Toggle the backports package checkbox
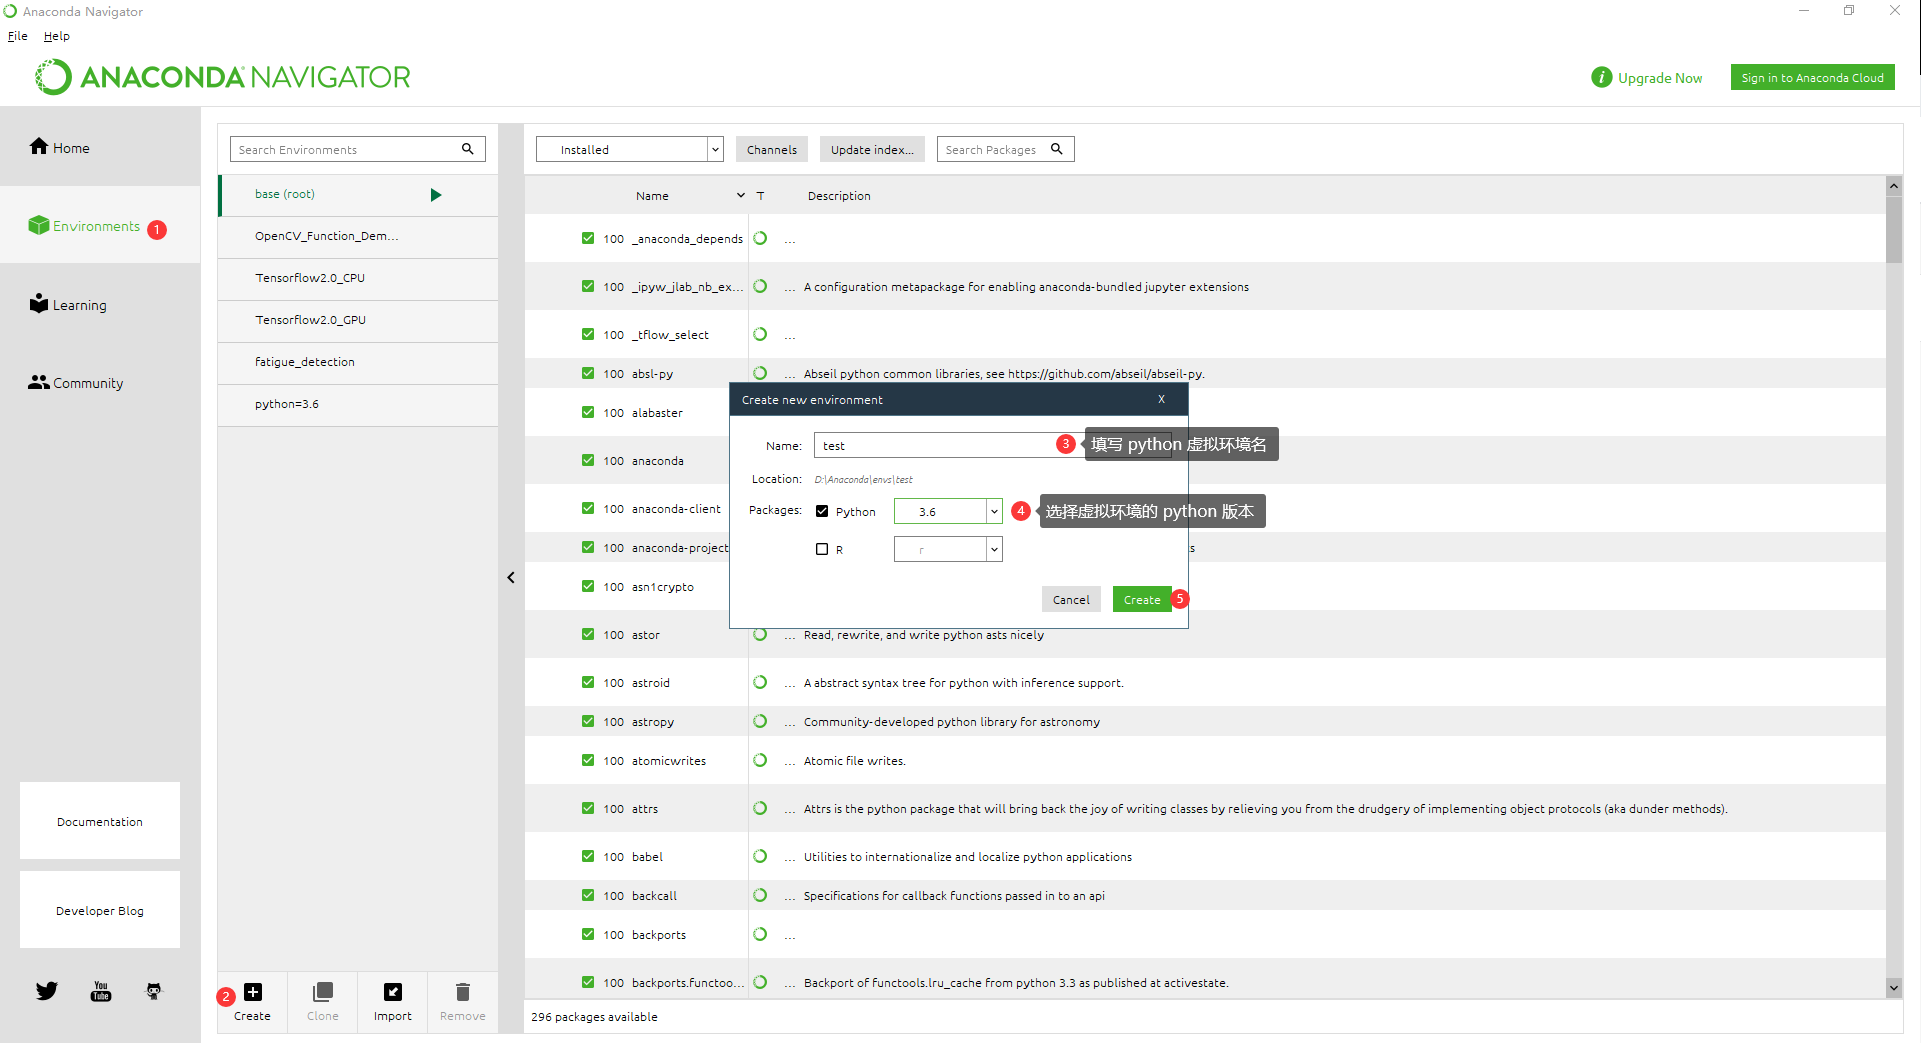1921x1043 pixels. pyautogui.click(x=588, y=934)
